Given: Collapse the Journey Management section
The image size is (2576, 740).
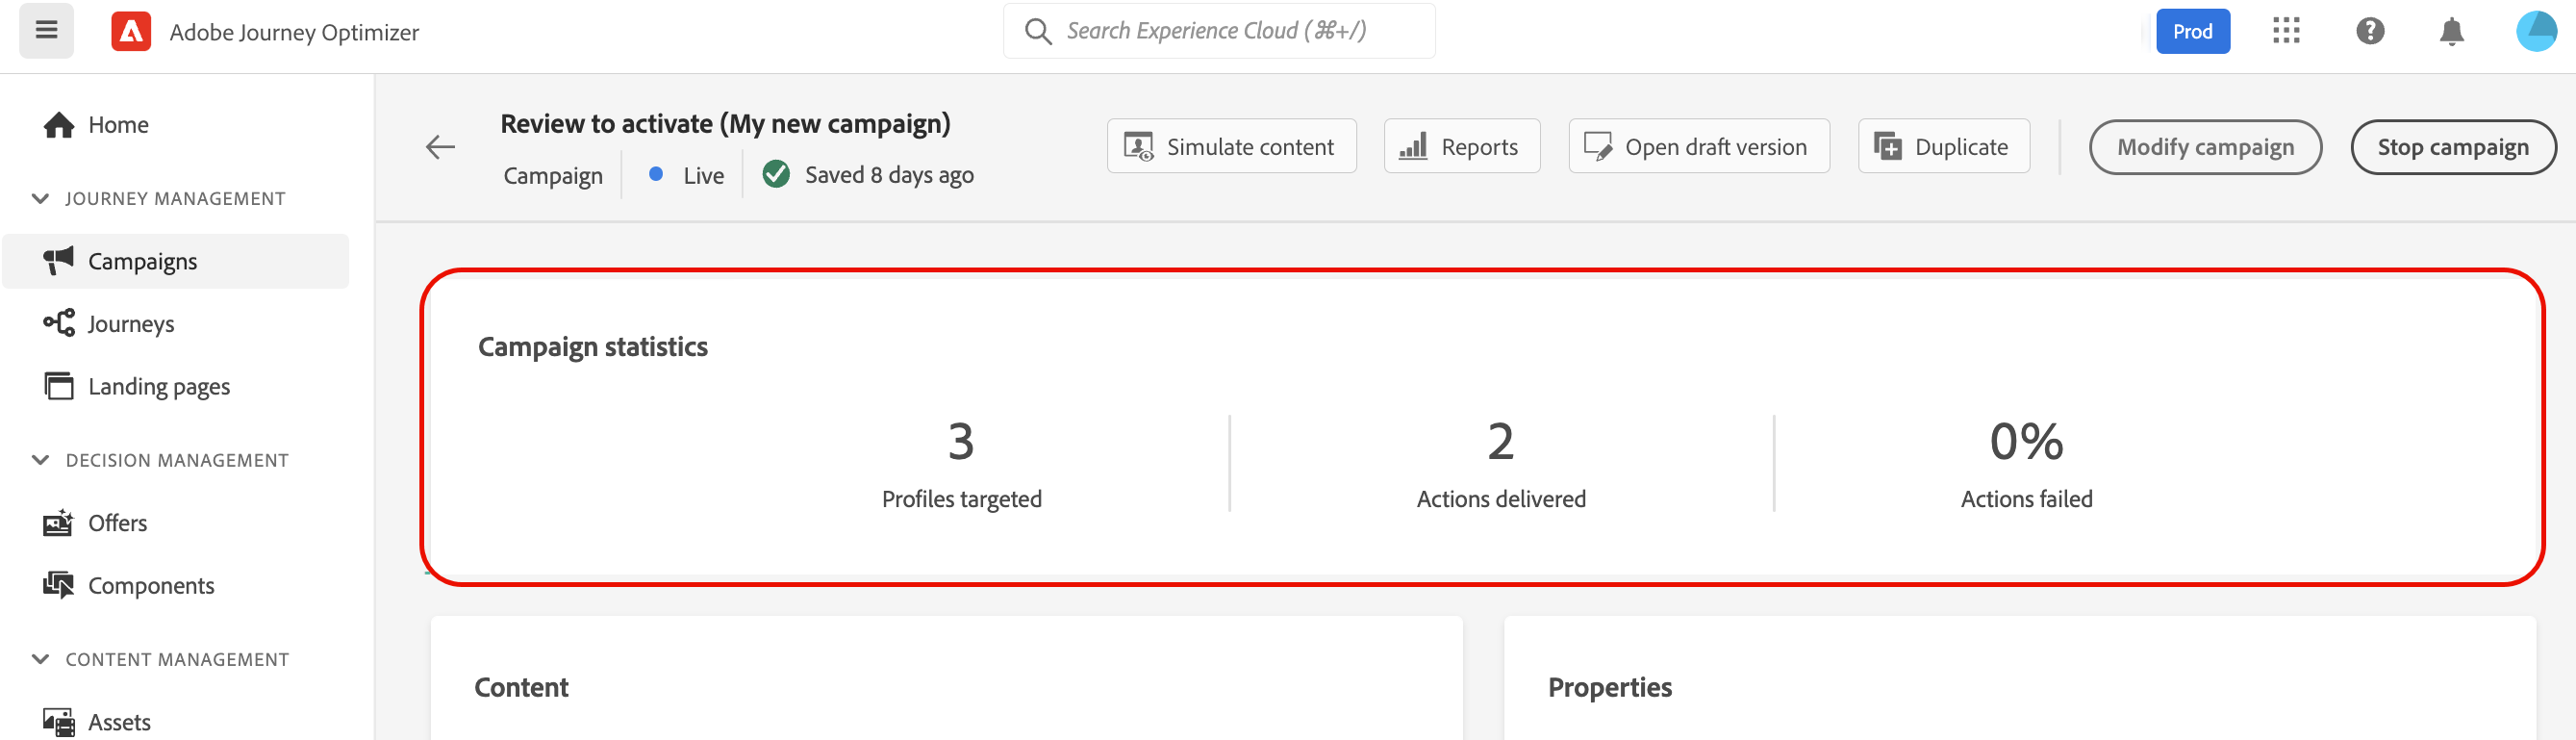Looking at the screenshot, I should point(41,198).
